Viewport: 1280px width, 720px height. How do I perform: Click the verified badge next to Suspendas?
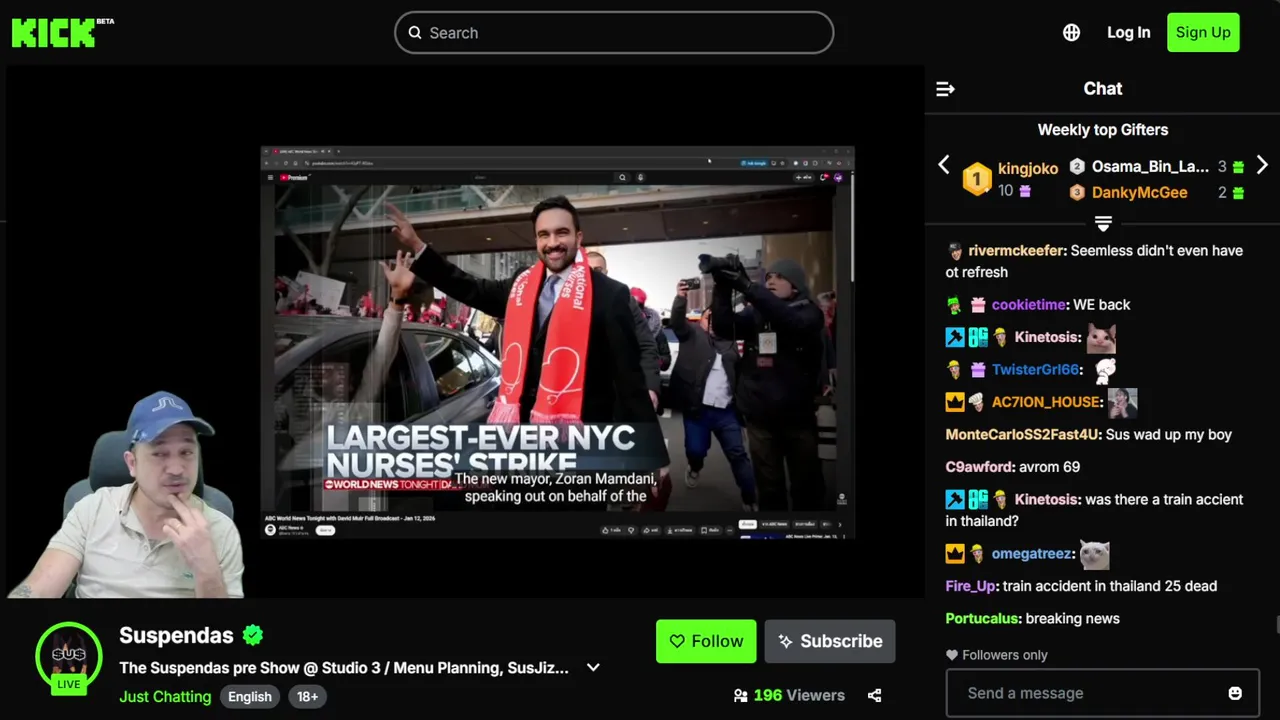253,635
